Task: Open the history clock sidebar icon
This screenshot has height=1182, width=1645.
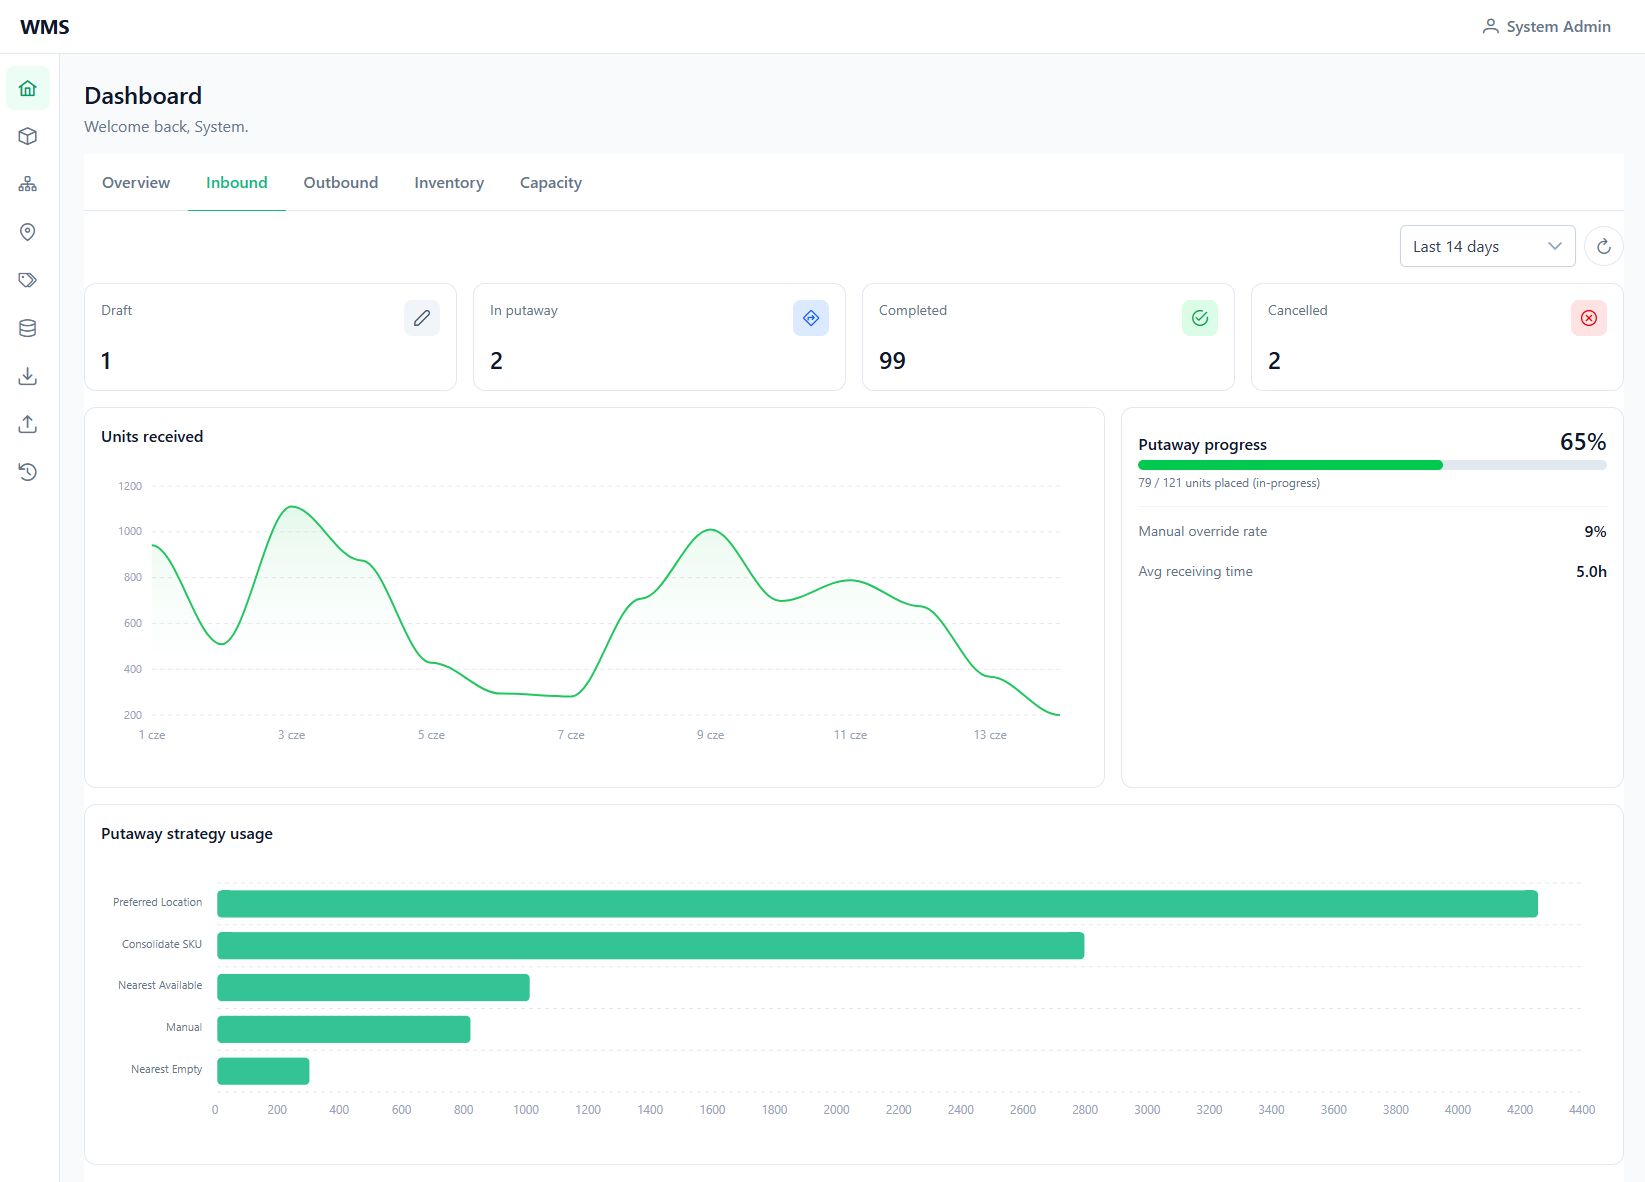Action: 28,472
